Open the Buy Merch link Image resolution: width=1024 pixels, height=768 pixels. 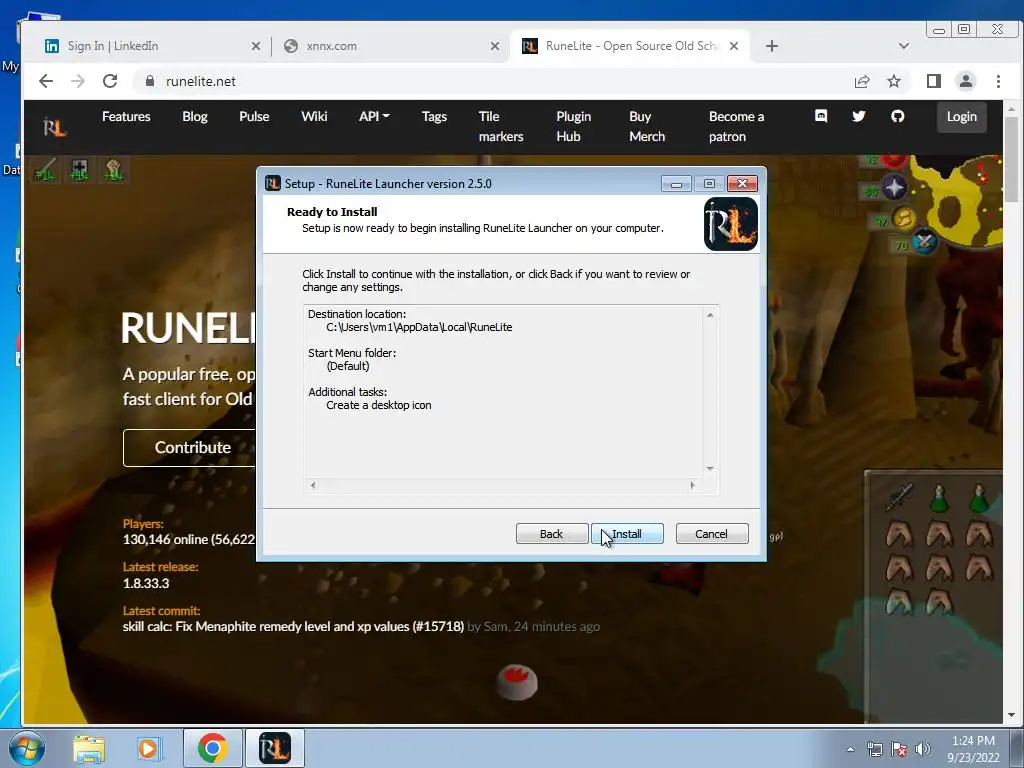(x=647, y=126)
